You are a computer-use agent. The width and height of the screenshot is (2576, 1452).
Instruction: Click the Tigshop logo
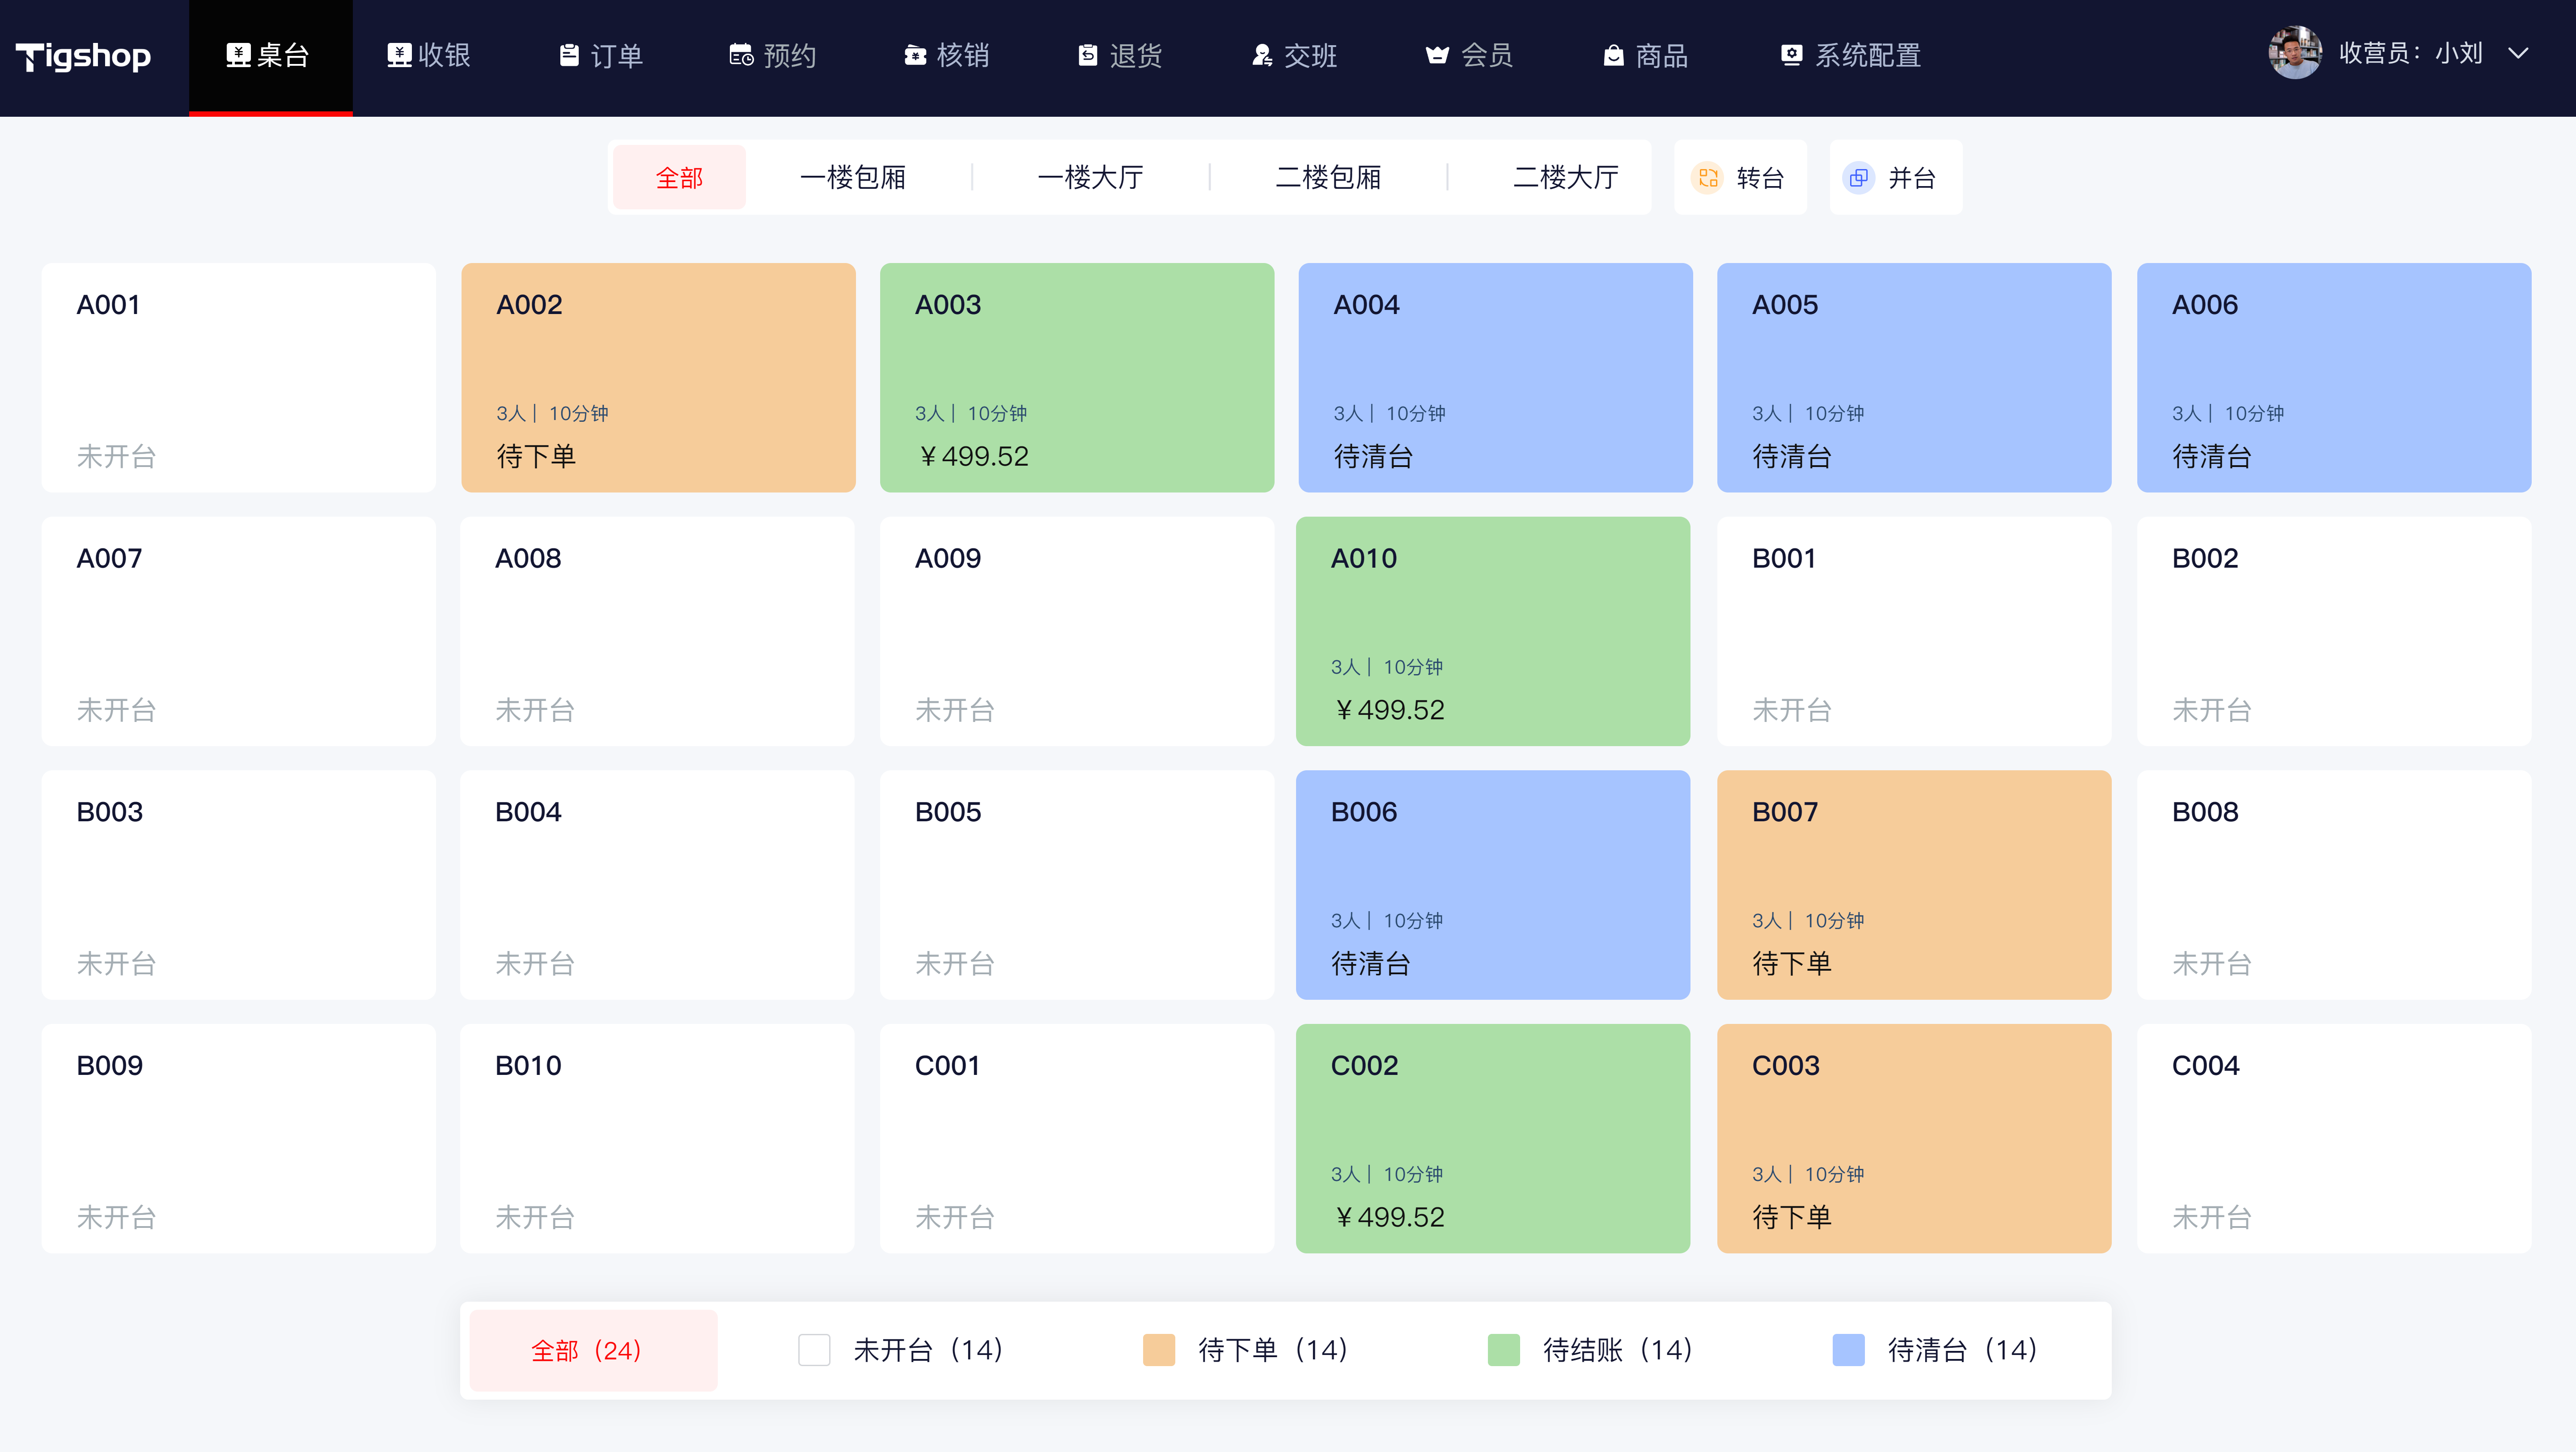point(83,56)
